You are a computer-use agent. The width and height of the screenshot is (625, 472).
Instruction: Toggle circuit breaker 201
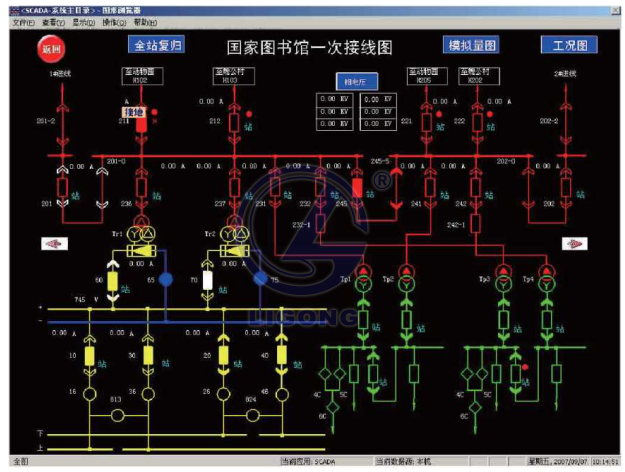(x=62, y=186)
